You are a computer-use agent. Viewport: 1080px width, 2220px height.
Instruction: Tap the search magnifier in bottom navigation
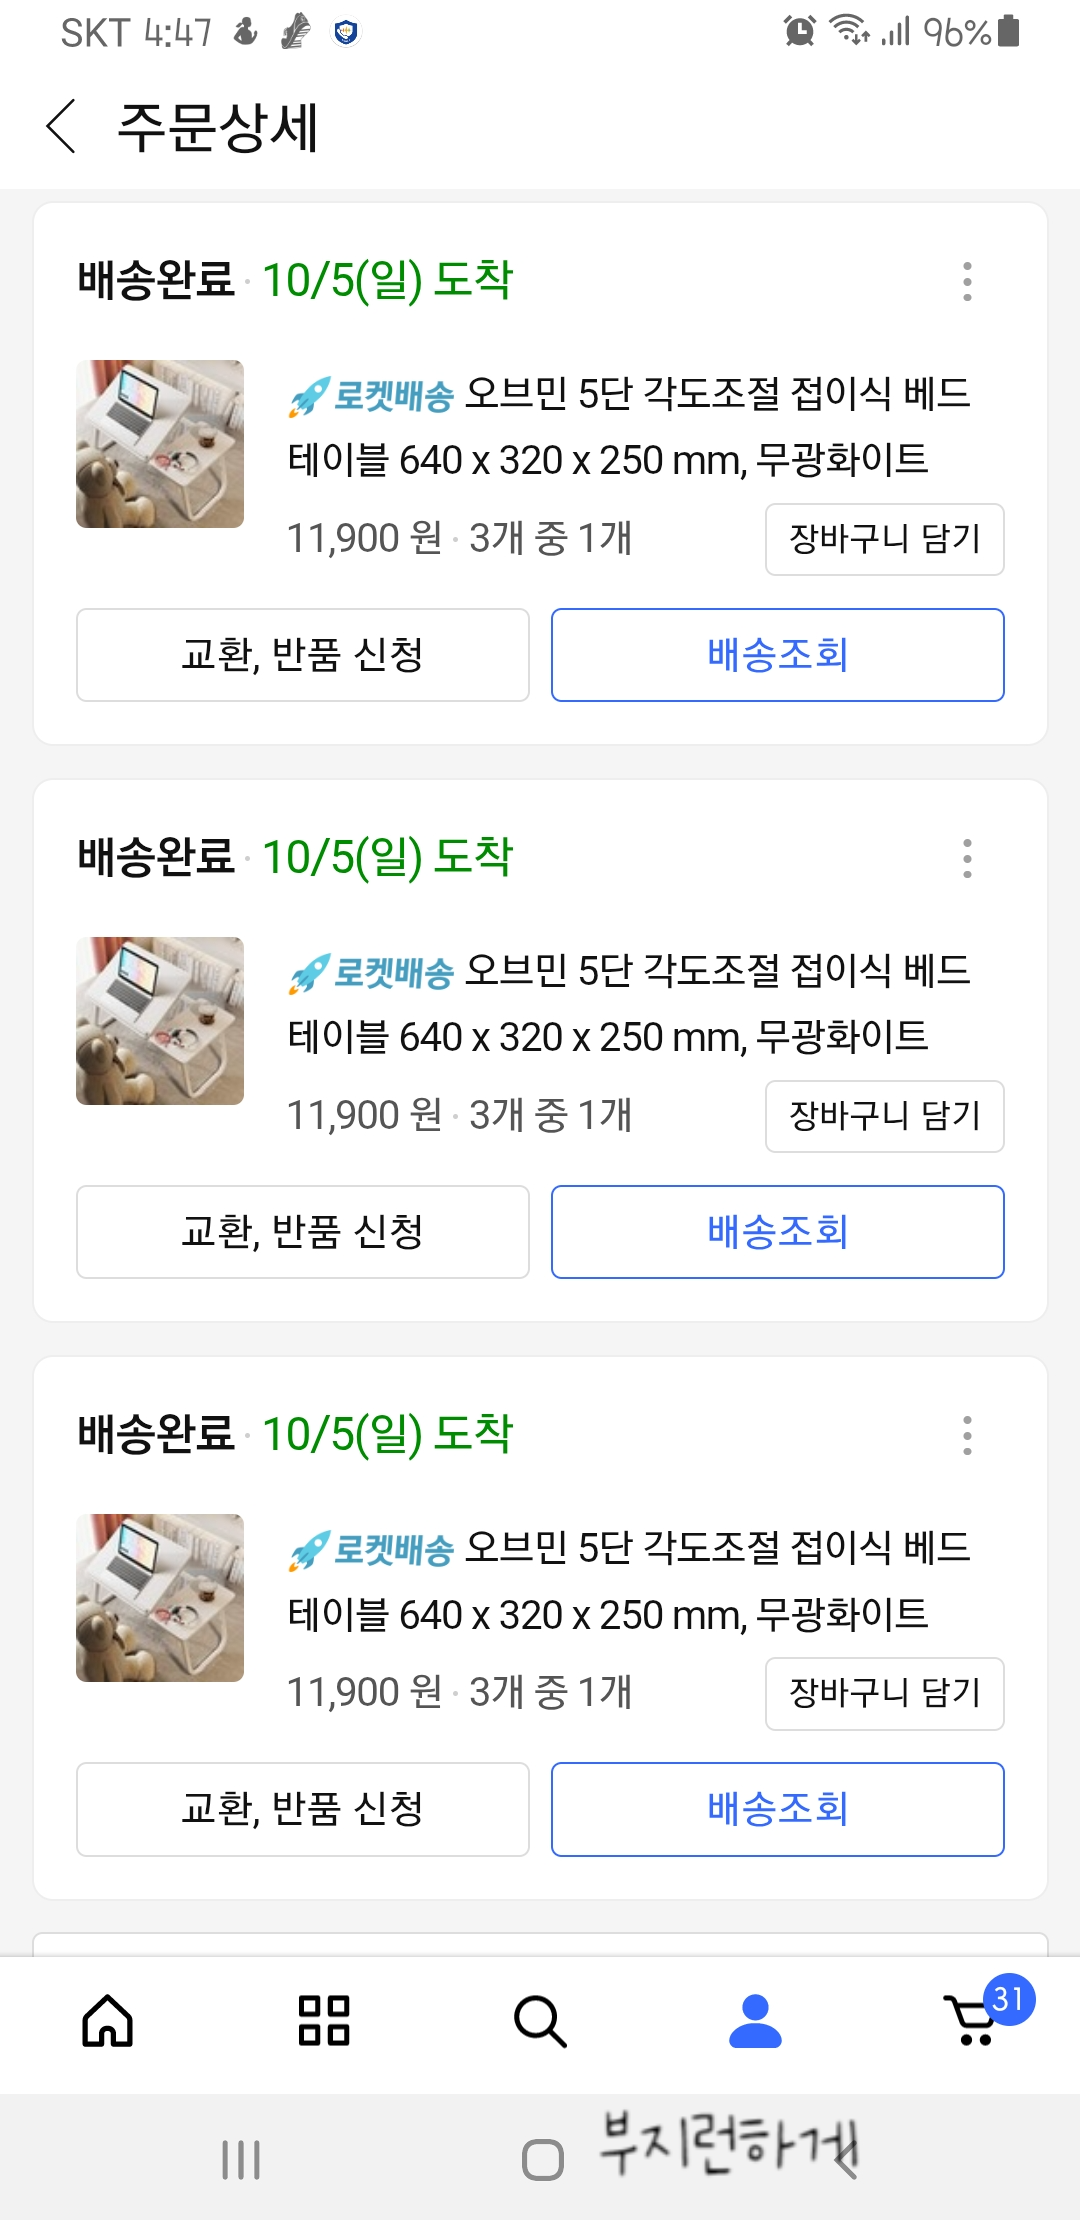point(540,2021)
